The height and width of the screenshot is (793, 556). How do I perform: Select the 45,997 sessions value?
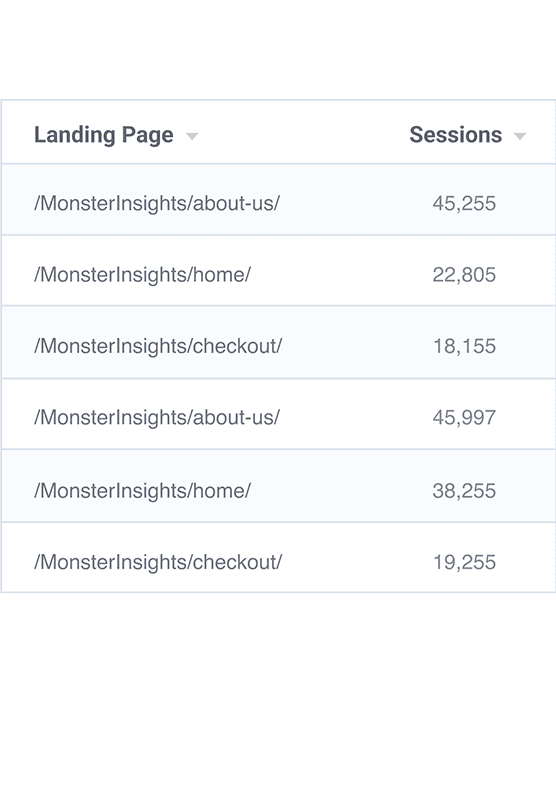(x=464, y=417)
